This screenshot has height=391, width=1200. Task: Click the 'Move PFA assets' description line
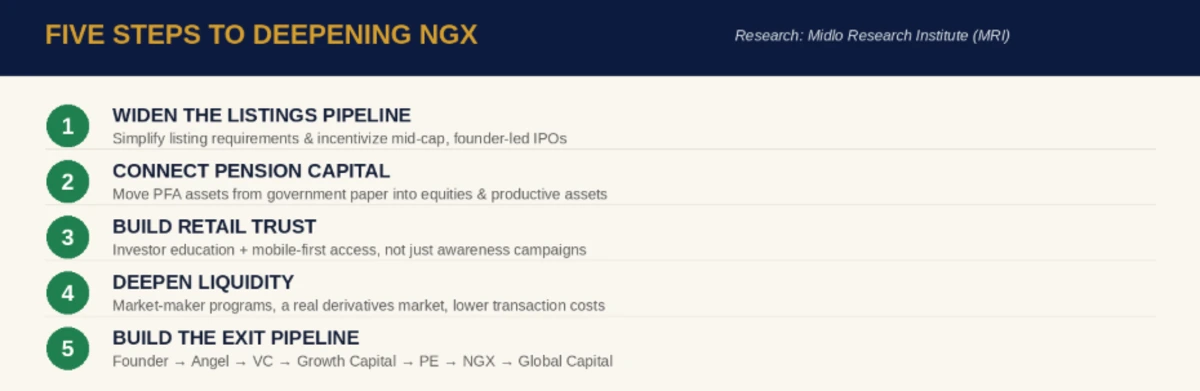coord(359,194)
